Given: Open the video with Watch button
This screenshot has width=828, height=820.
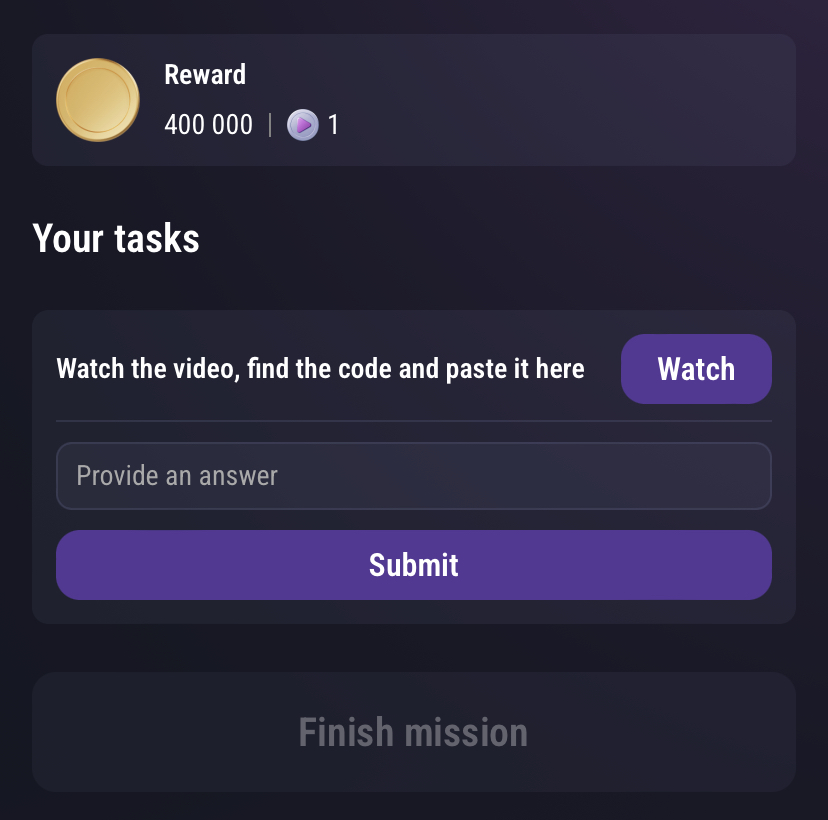Looking at the screenshot, I should point(696,369).
